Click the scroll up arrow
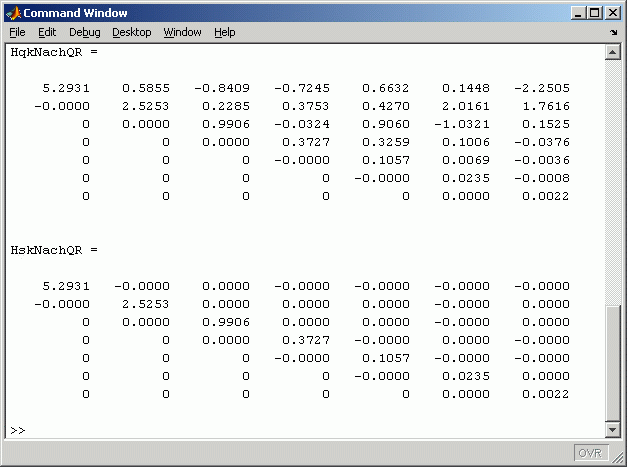 coord(613,51)
